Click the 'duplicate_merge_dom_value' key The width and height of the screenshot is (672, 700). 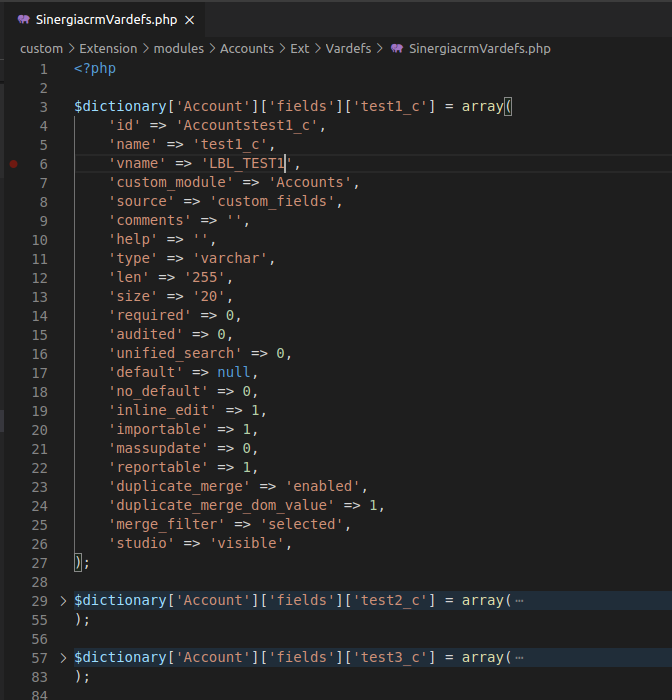221,505
